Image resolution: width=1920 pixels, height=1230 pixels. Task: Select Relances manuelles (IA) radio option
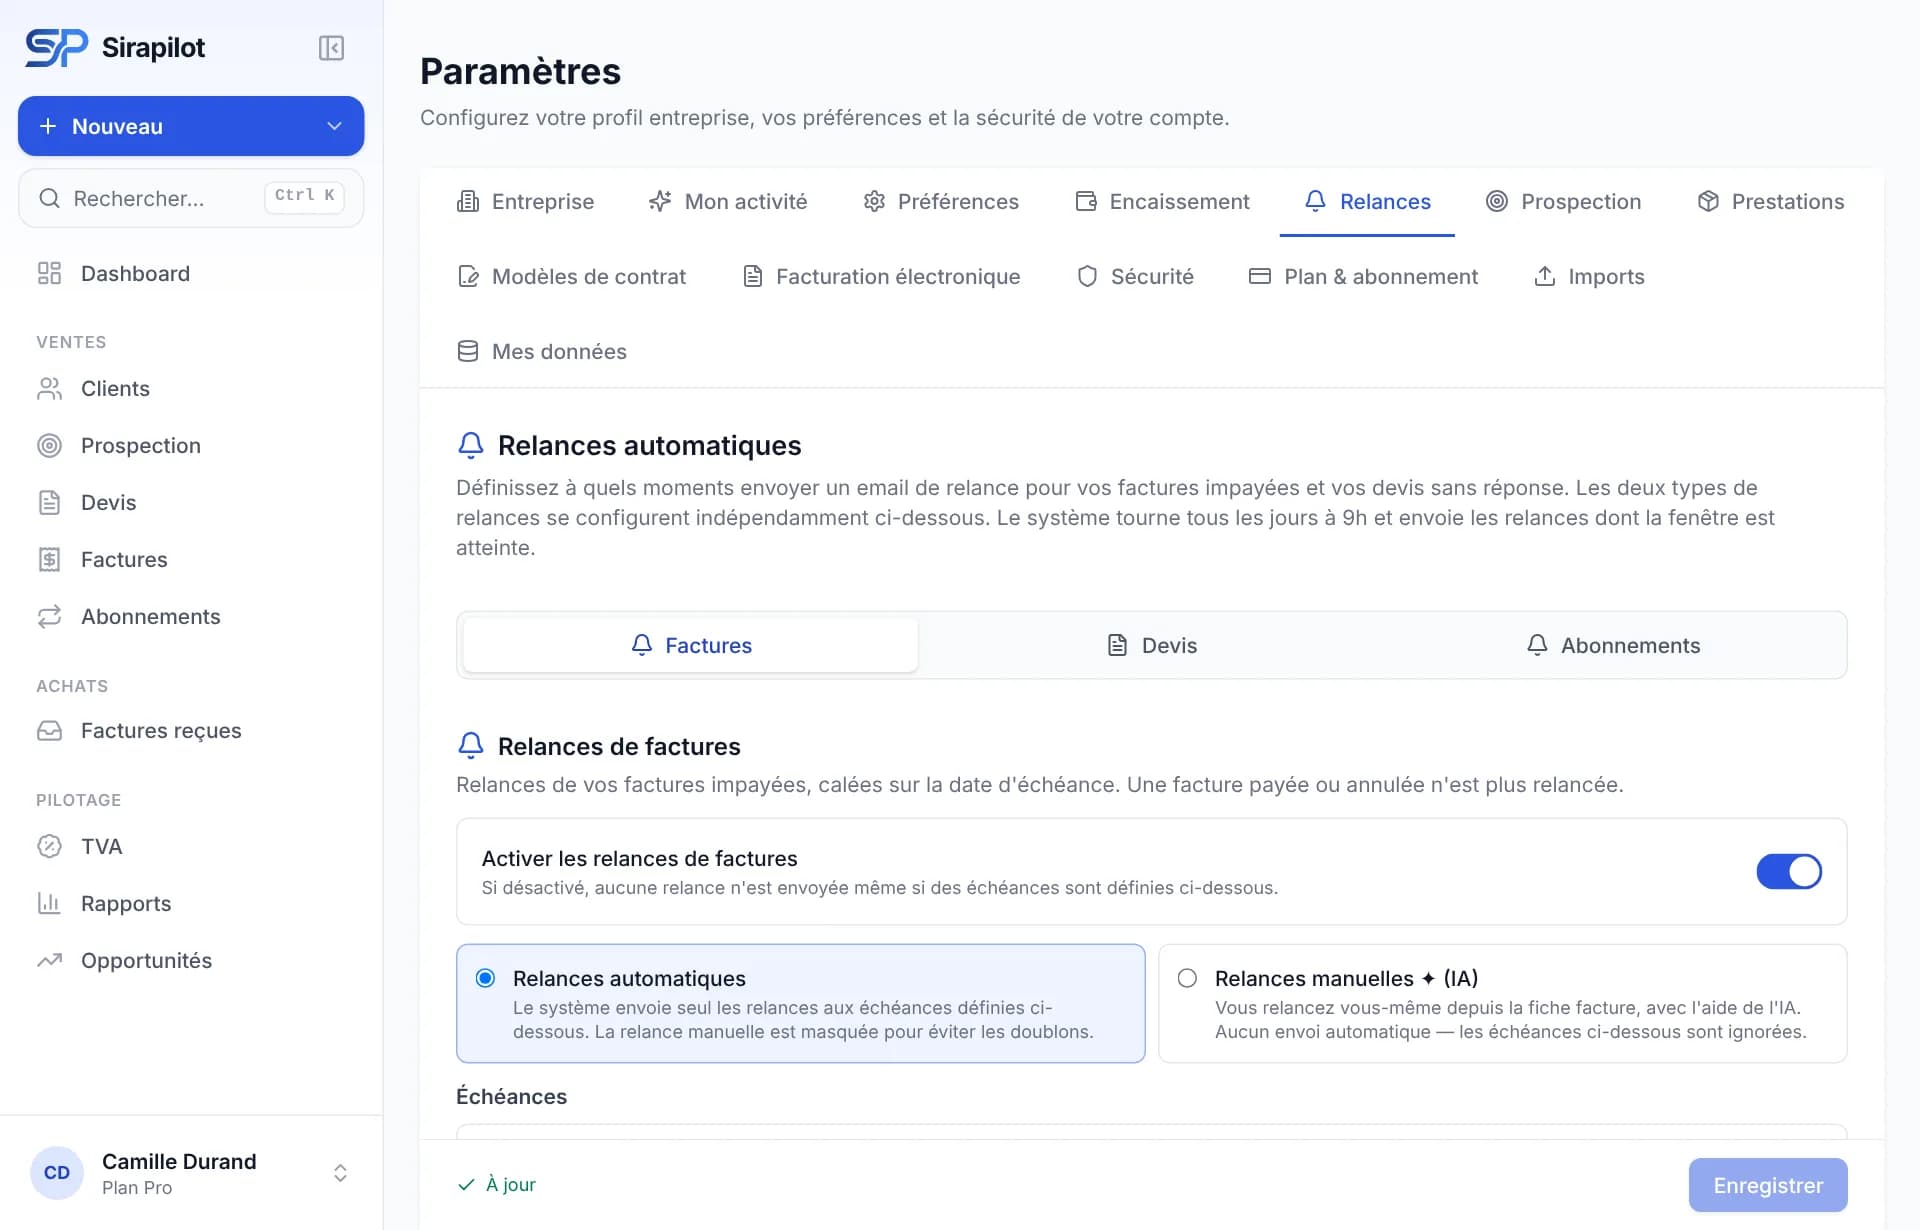(1187, 978)
